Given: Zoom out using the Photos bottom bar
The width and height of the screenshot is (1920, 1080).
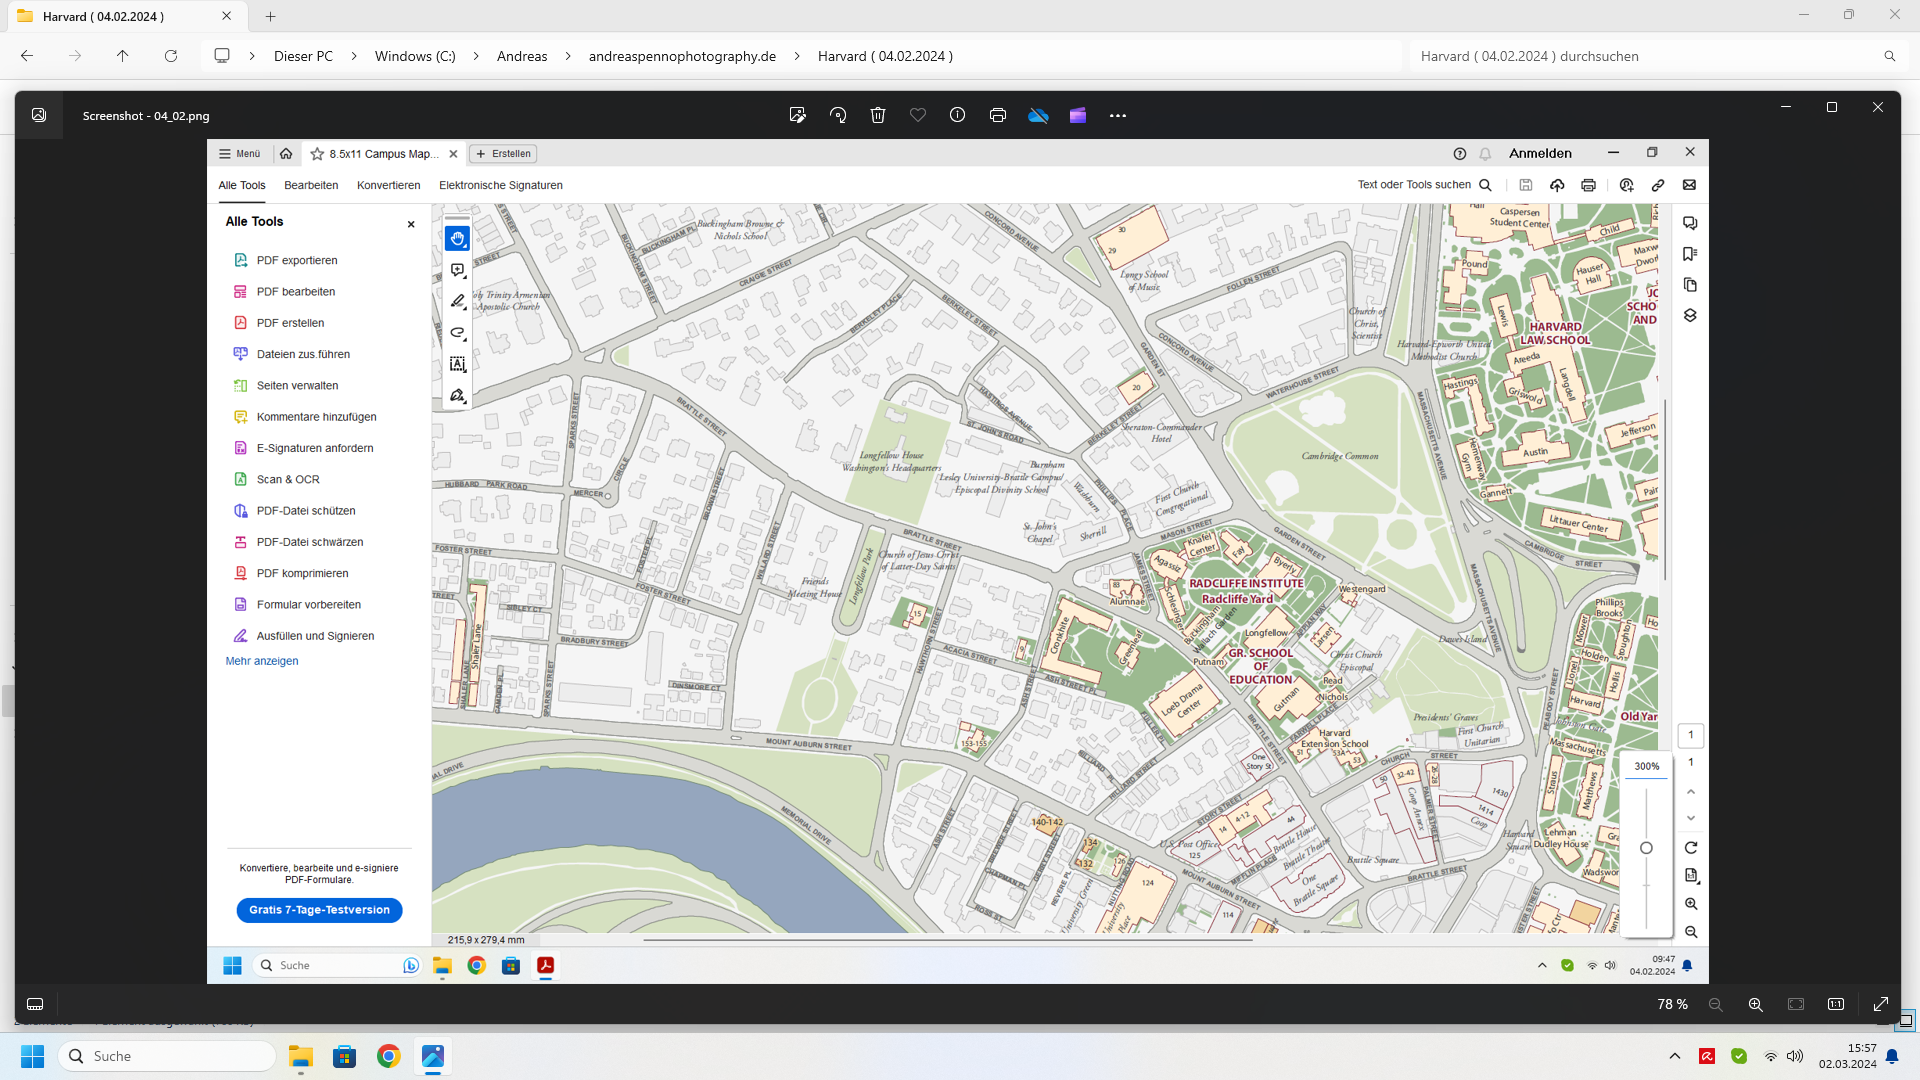Looking at the screenshot, I should pyautogui.click(x=1715, y=1004).
